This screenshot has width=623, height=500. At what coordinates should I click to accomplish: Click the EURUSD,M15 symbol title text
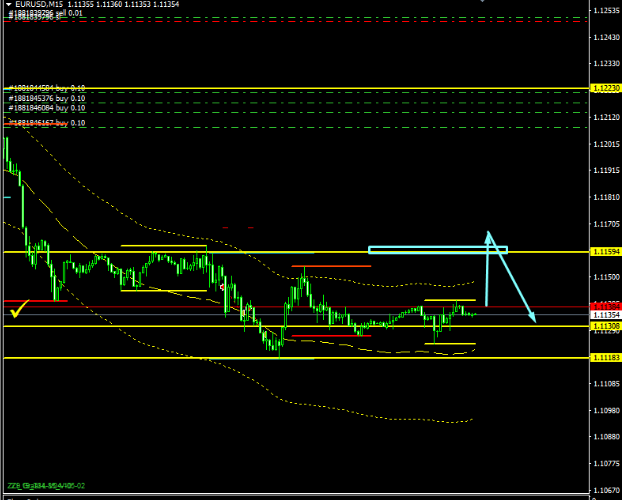click(x=41, y=6)
